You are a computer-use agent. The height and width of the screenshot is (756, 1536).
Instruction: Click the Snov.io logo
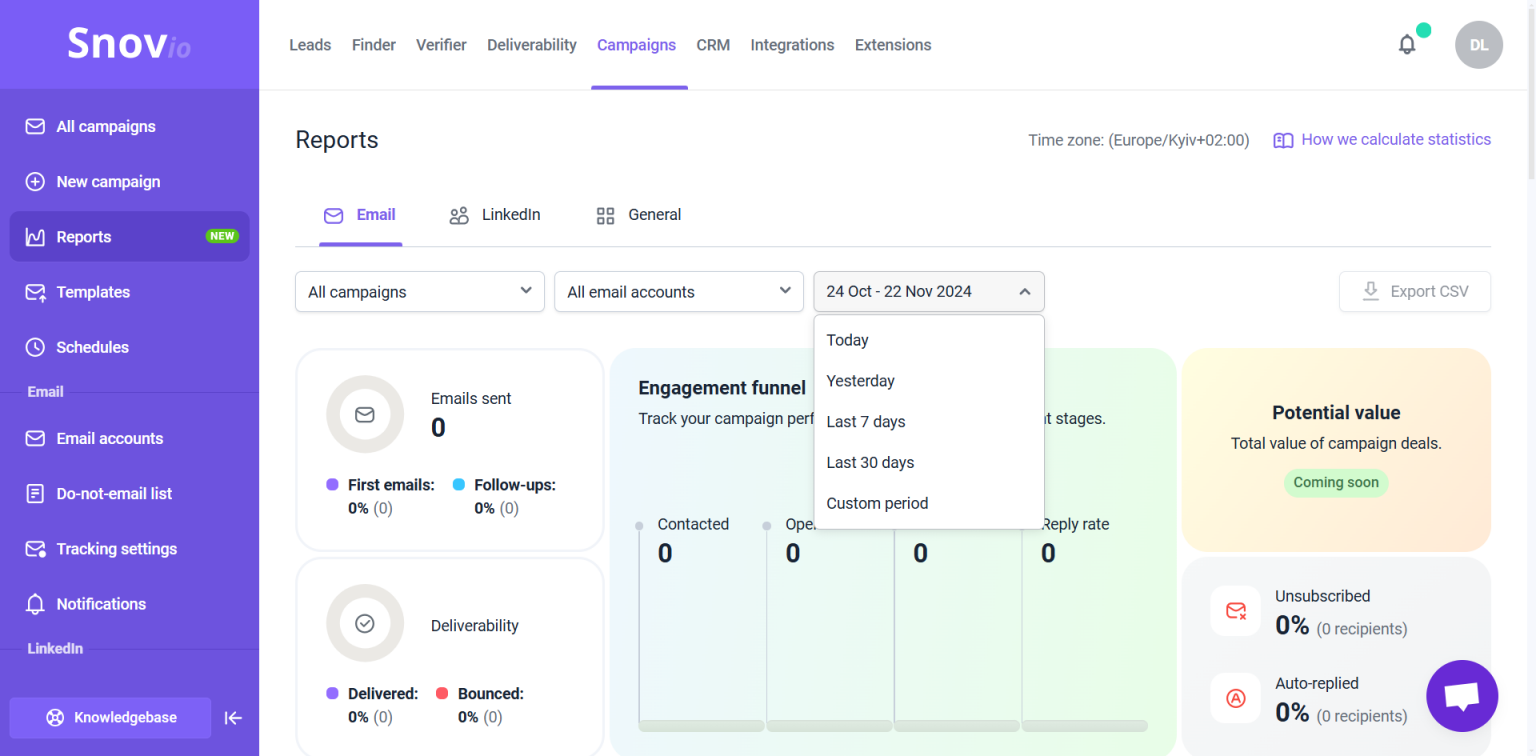[x=129, y=44]
